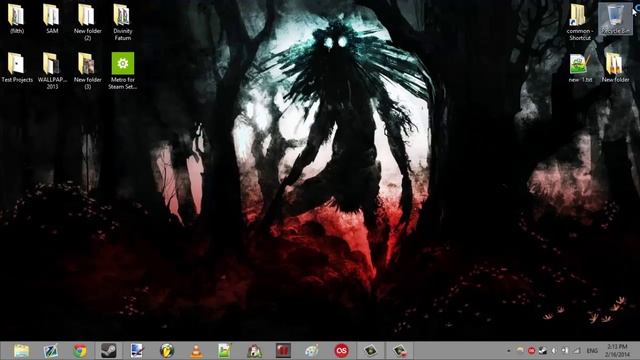The width and height of the screenshot is (640, 360).
Task: Select the 'WALLPAP... 2013' folder
Action: 52,71
